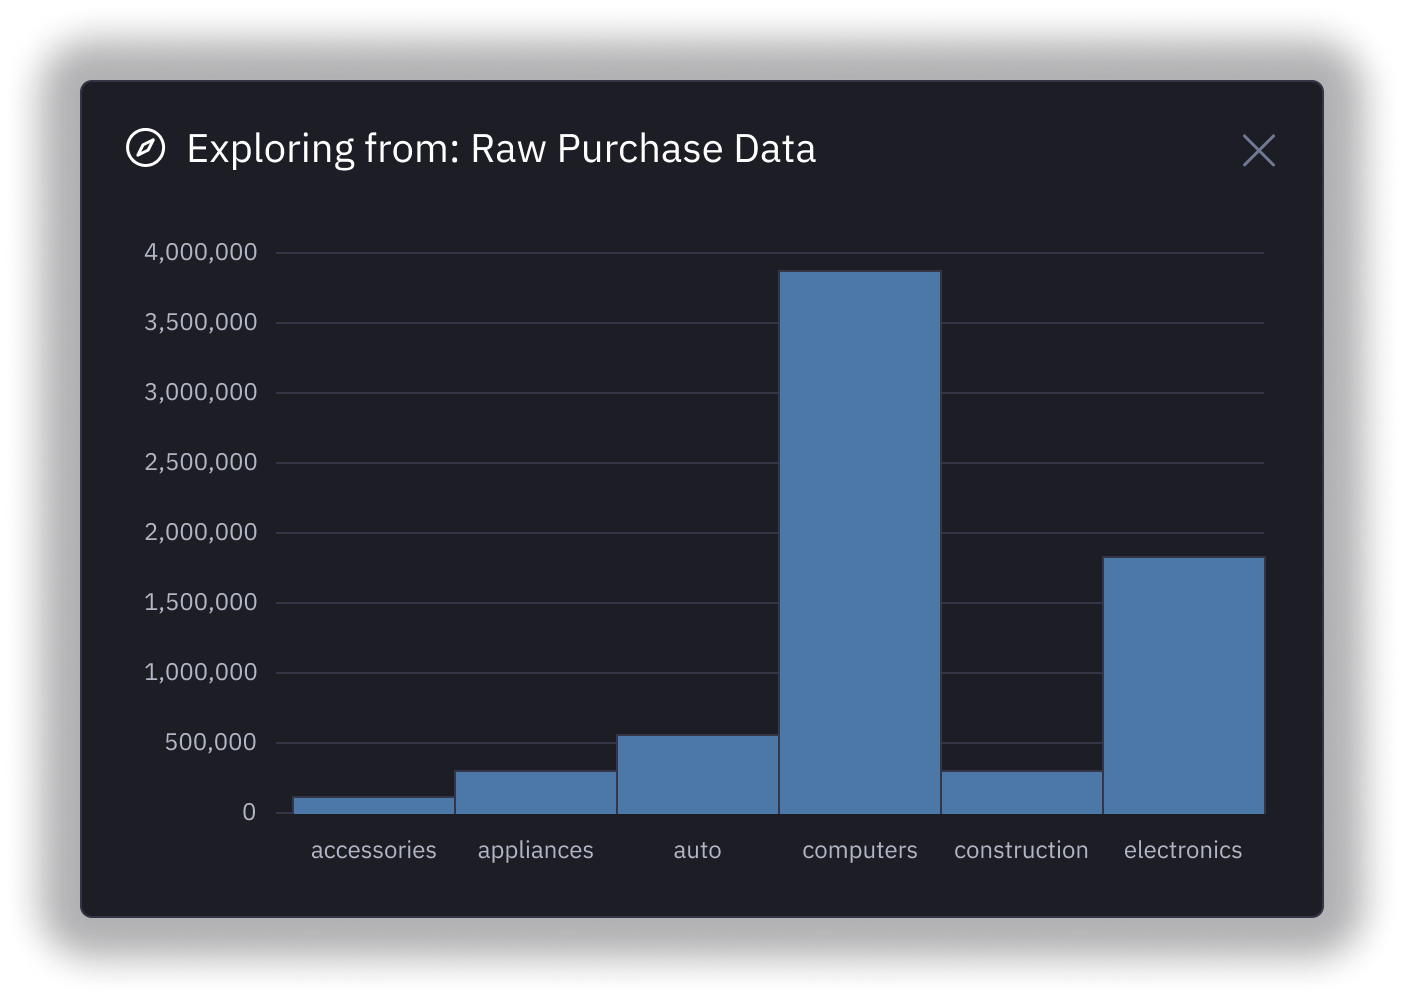This screenshot has height=998, width=1404.
Task: Click the accessories axis label
Action: (374, 850)
